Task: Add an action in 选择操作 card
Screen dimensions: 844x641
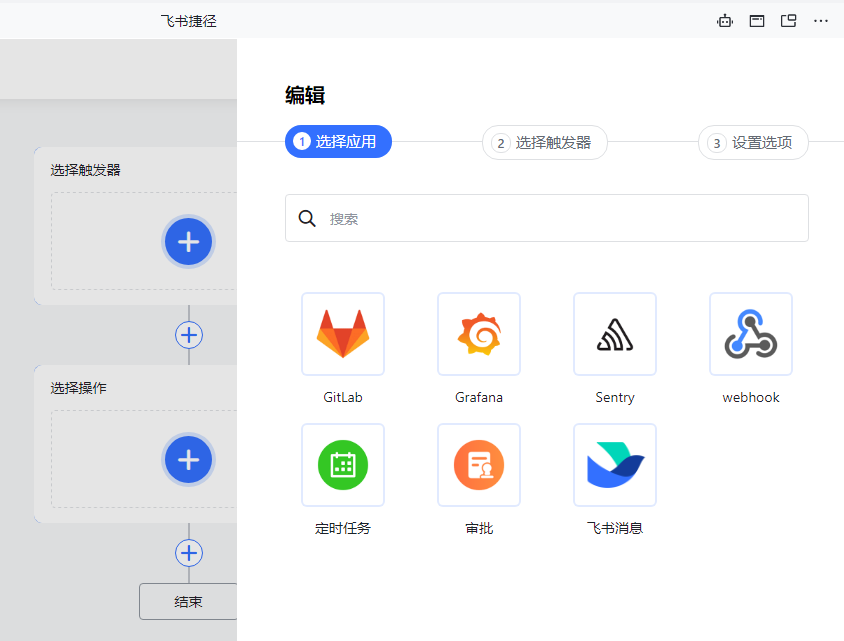Action: (188, 459)
